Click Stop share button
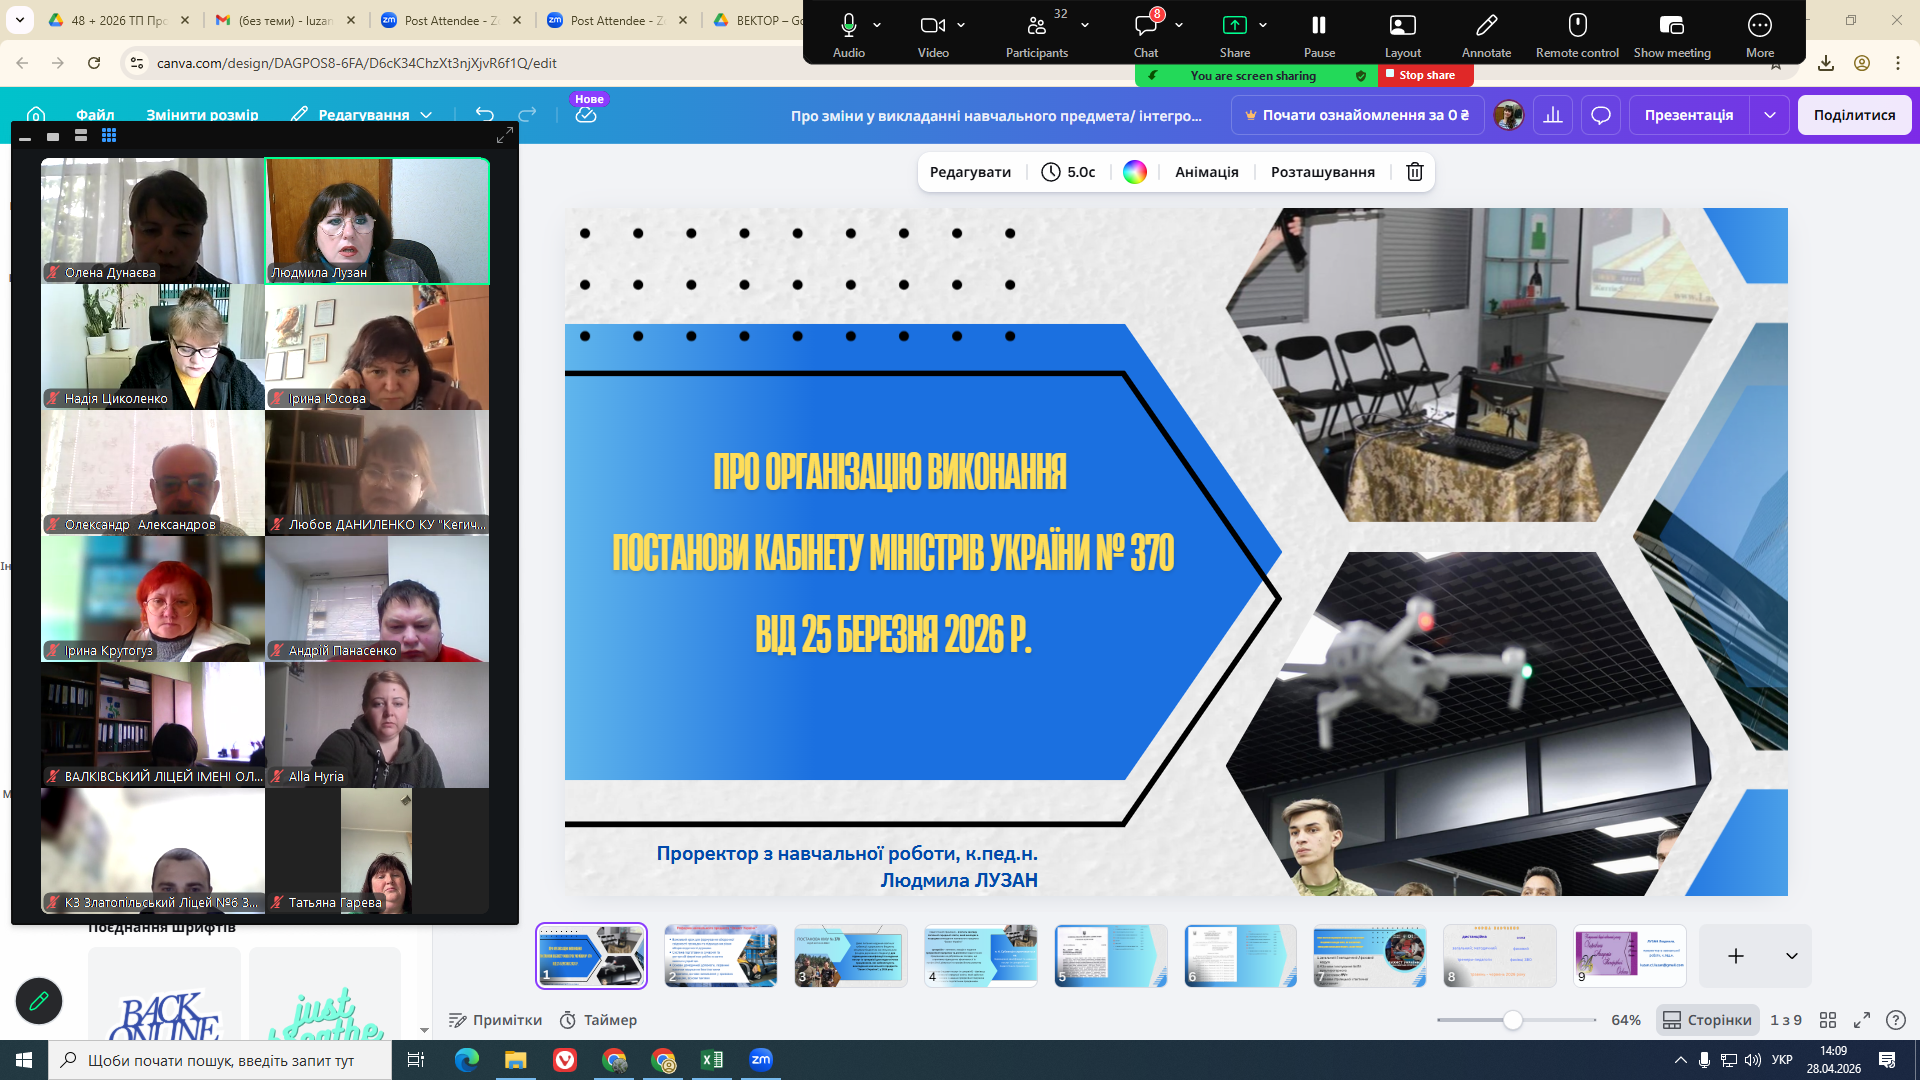The height and width of the screenshot is (1080, 1920). click(x=1425, y=75)
